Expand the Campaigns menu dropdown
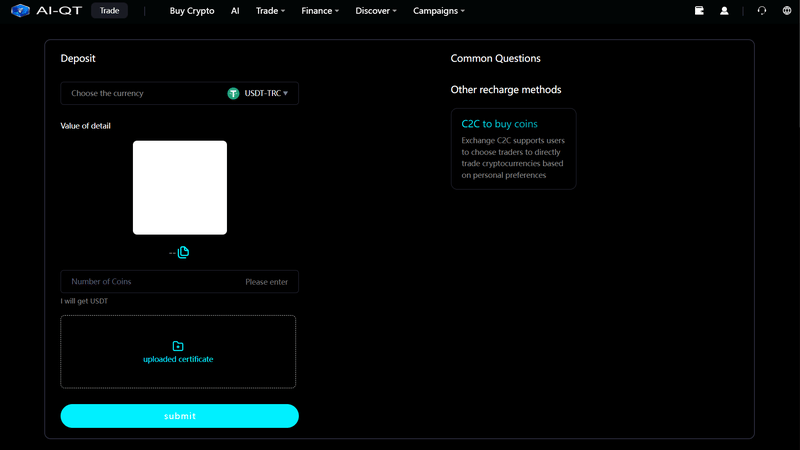The image size is (800, 450). pyautogui.click(x=439, y=11)
